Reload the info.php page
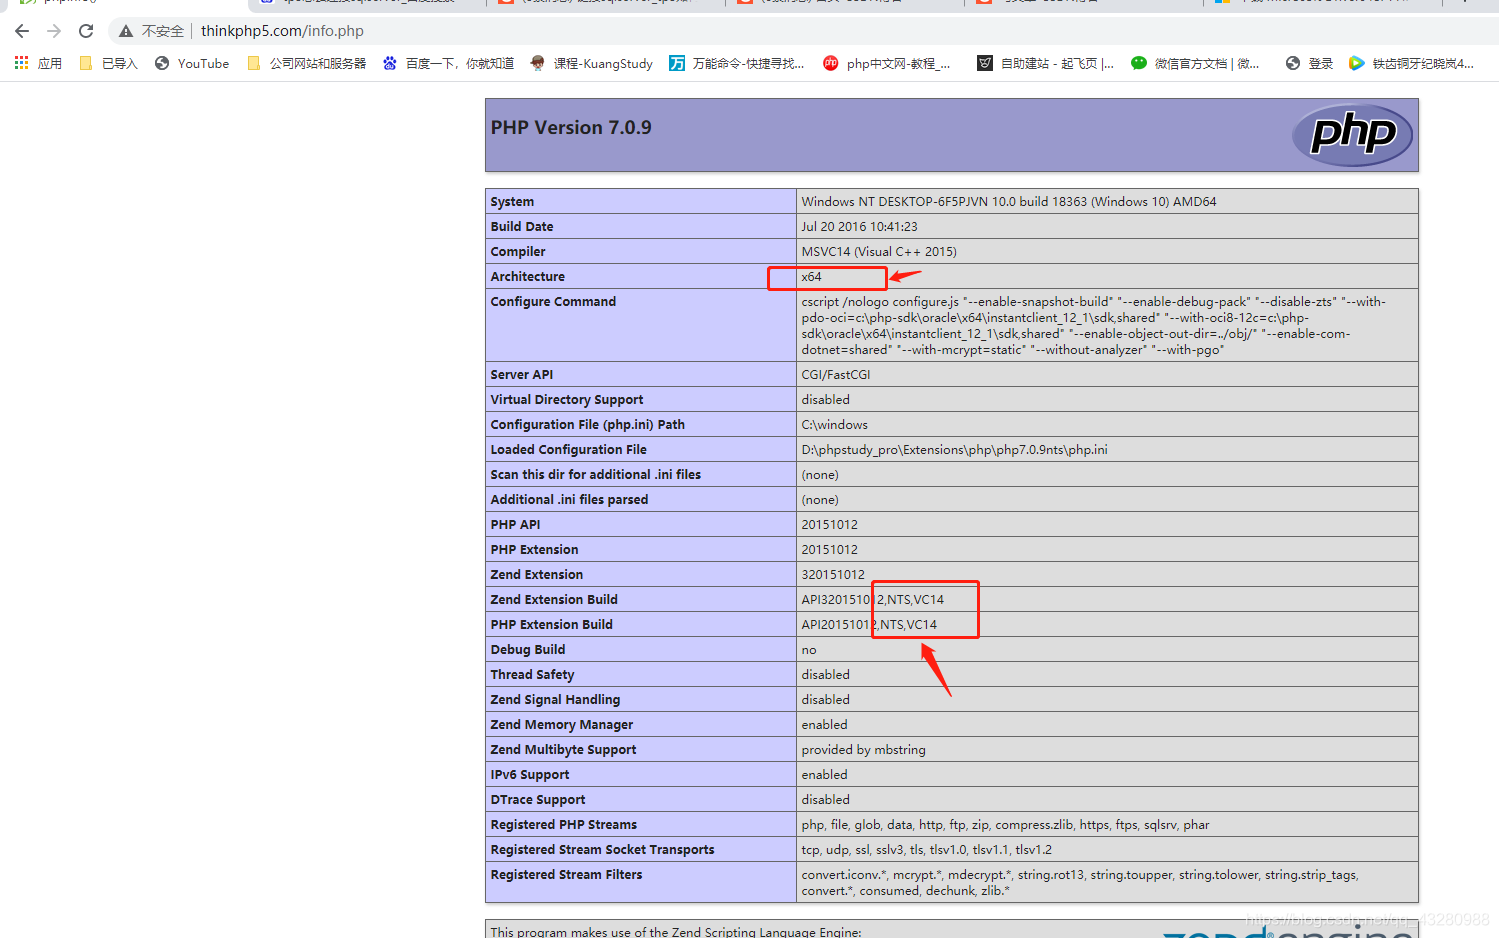1499x938 pixels. (86, 31)
